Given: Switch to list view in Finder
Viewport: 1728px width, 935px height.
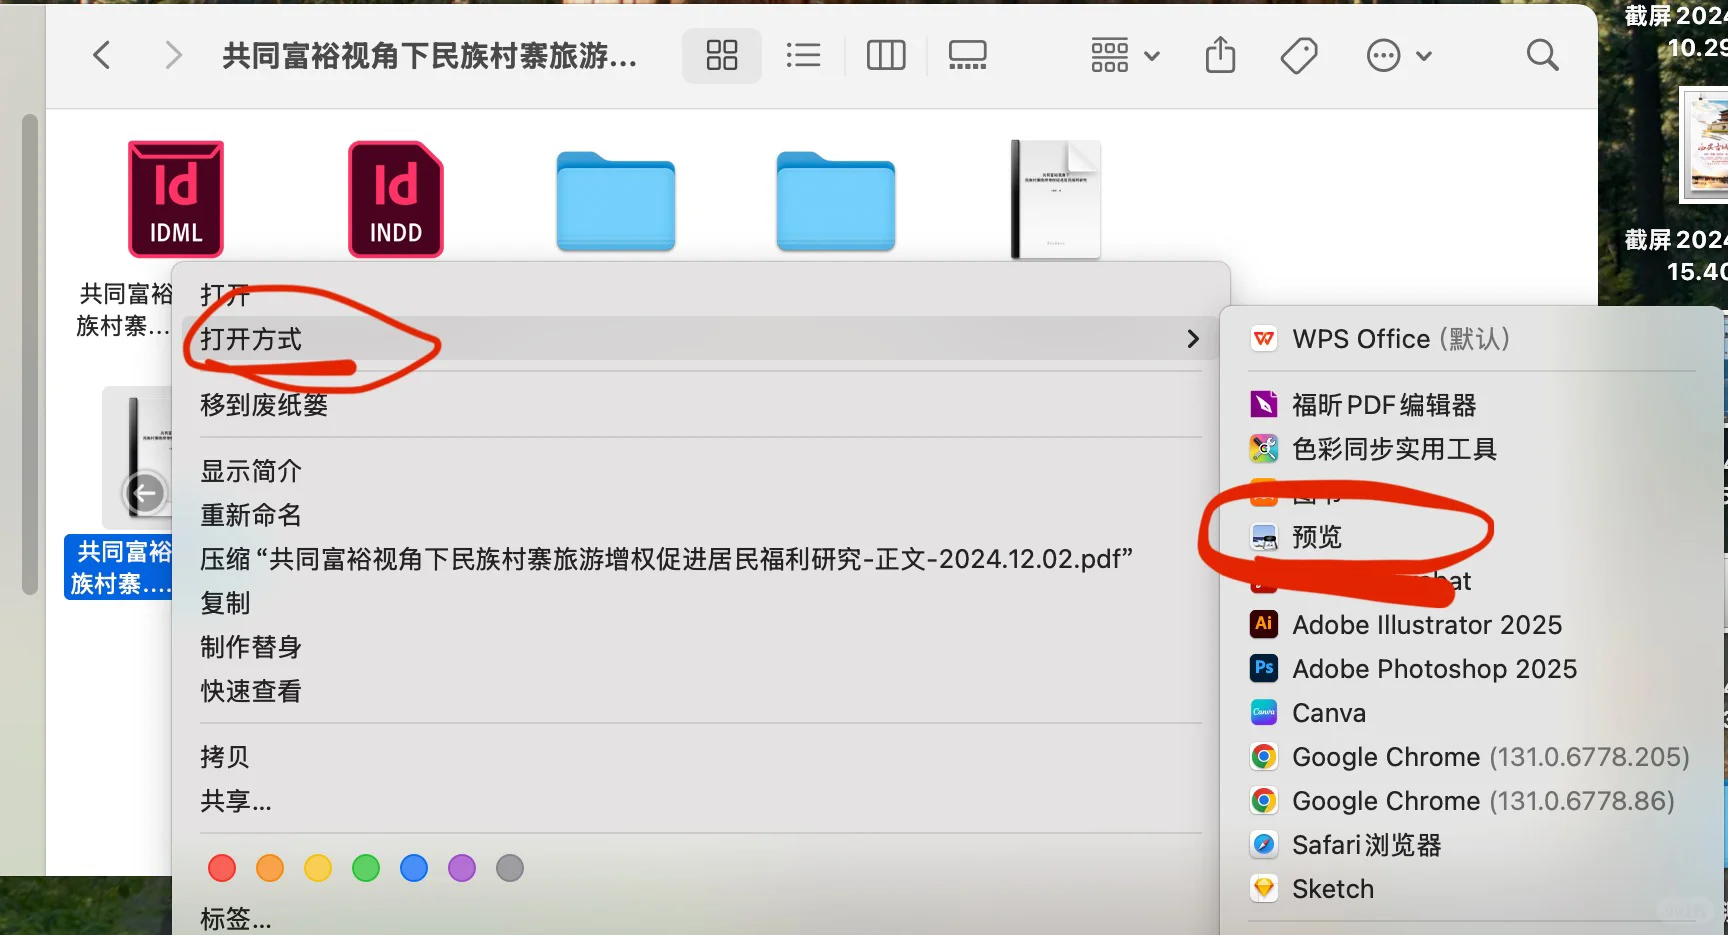Looking at the screenshot, I should click(803, 55).
